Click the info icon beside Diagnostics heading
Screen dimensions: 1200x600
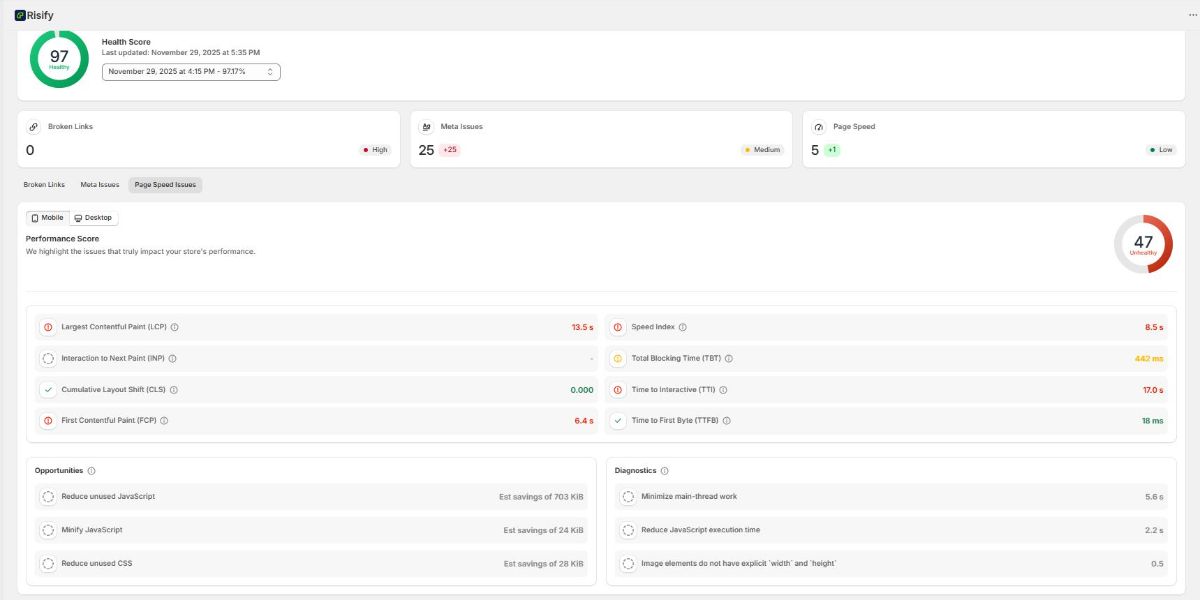[664, 471]
